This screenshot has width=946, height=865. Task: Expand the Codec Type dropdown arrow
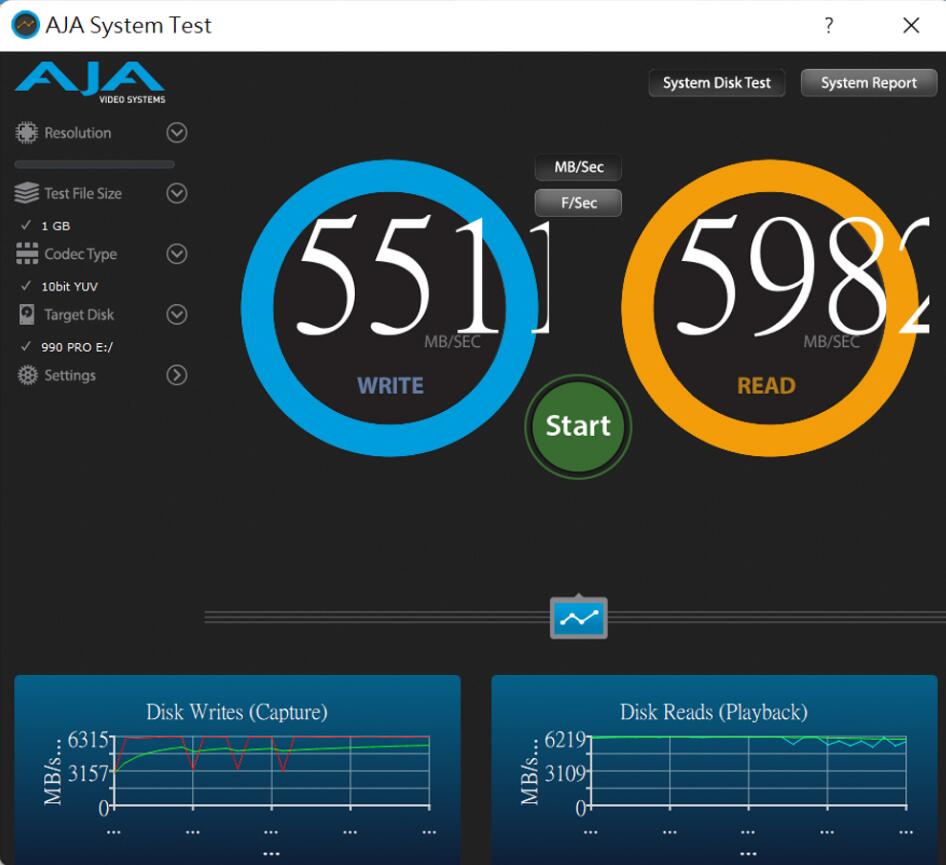(x=177, y=254)
